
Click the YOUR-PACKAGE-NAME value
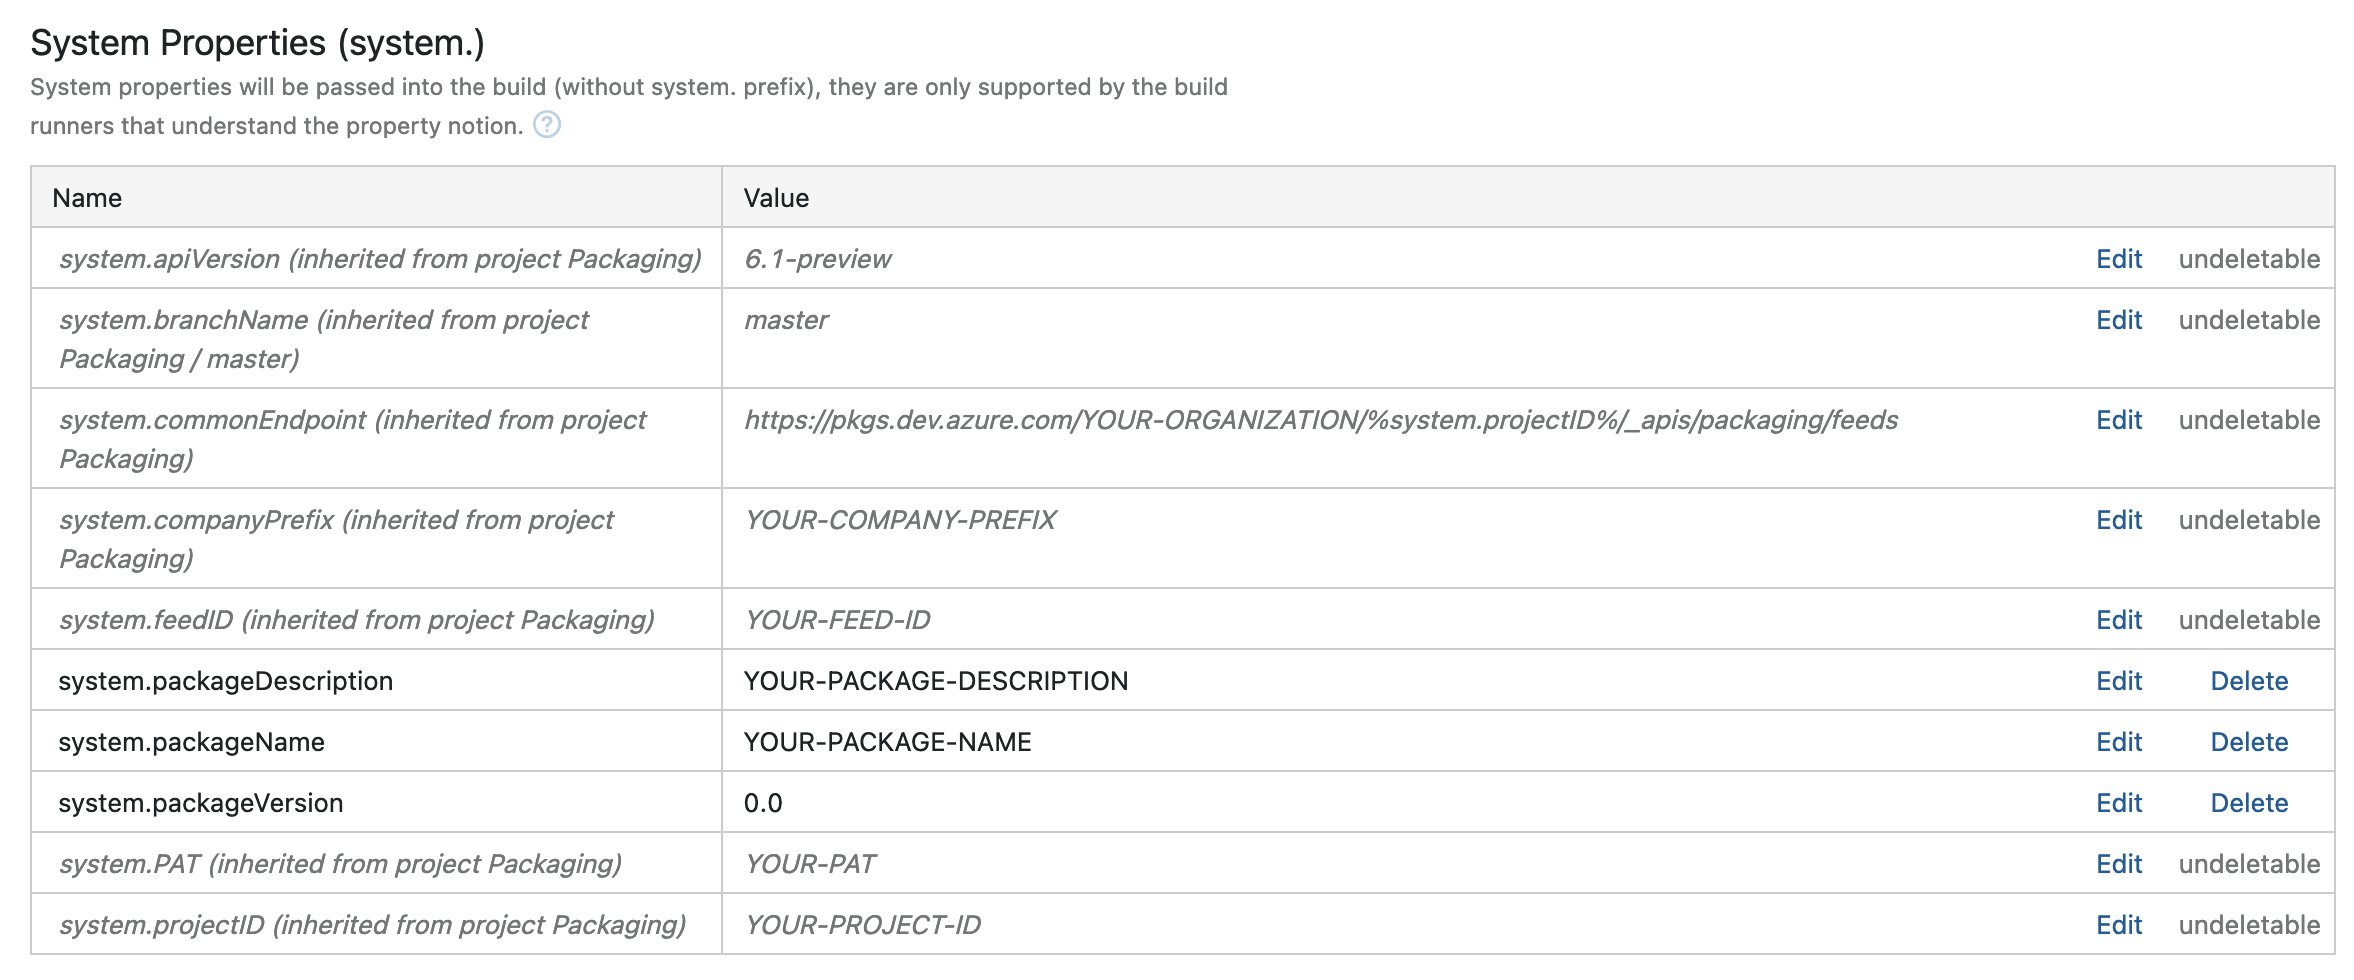tap(887, 742)
